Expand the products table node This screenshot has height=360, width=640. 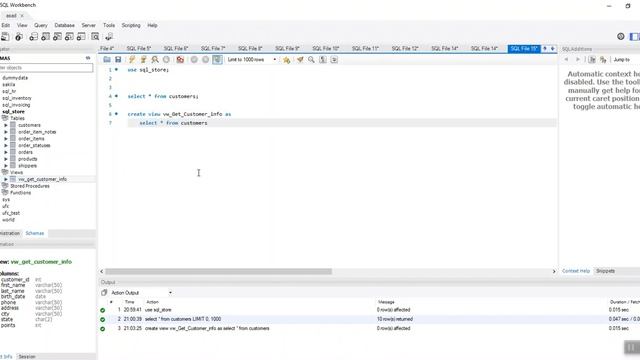[x=6, y=159]
